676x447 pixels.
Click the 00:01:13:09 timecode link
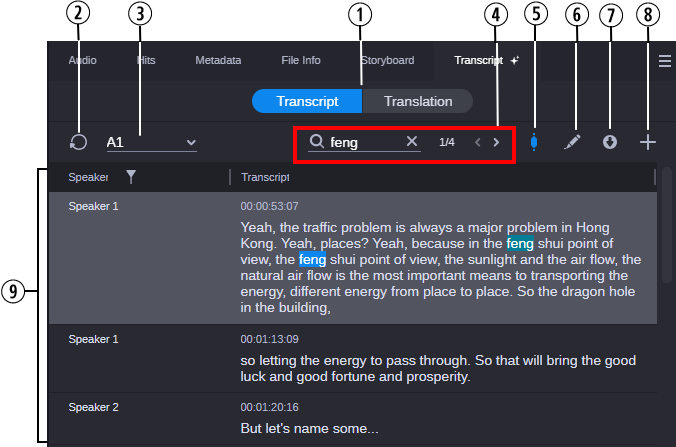click(270, 339)
